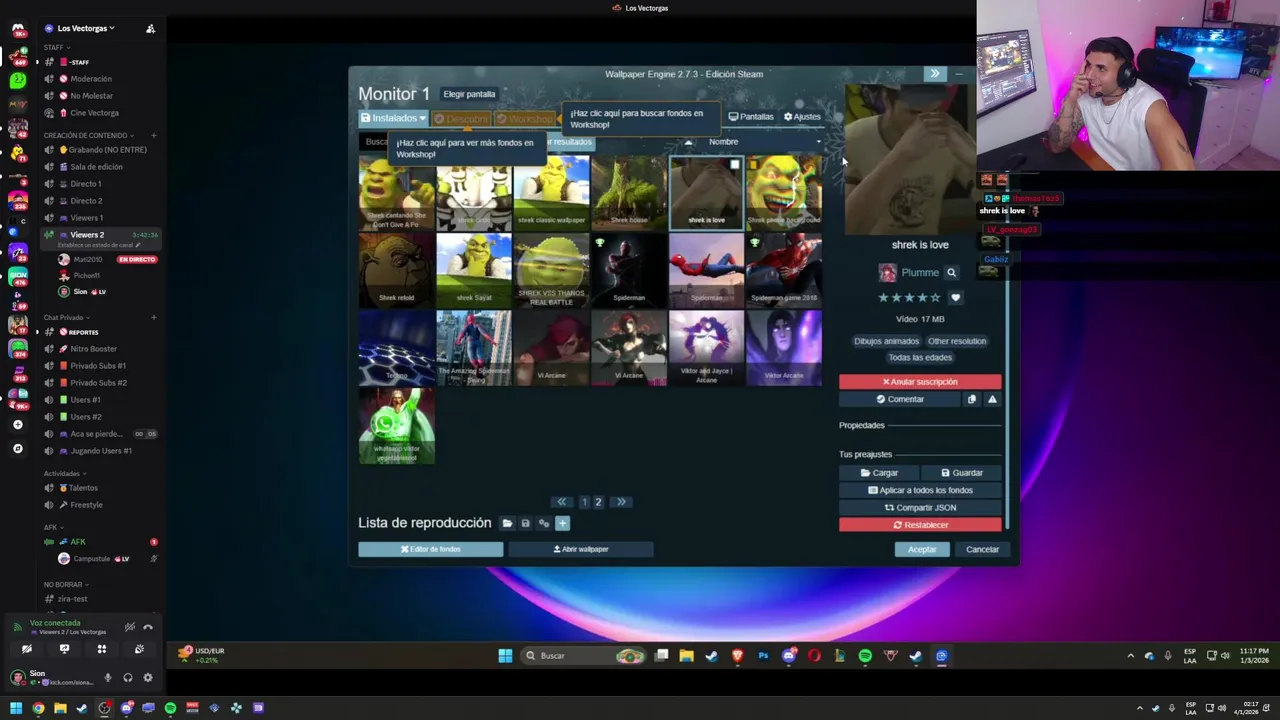This screenshot has width=1280, height=720.
Task: Click Comentar button
Action: 900,399
